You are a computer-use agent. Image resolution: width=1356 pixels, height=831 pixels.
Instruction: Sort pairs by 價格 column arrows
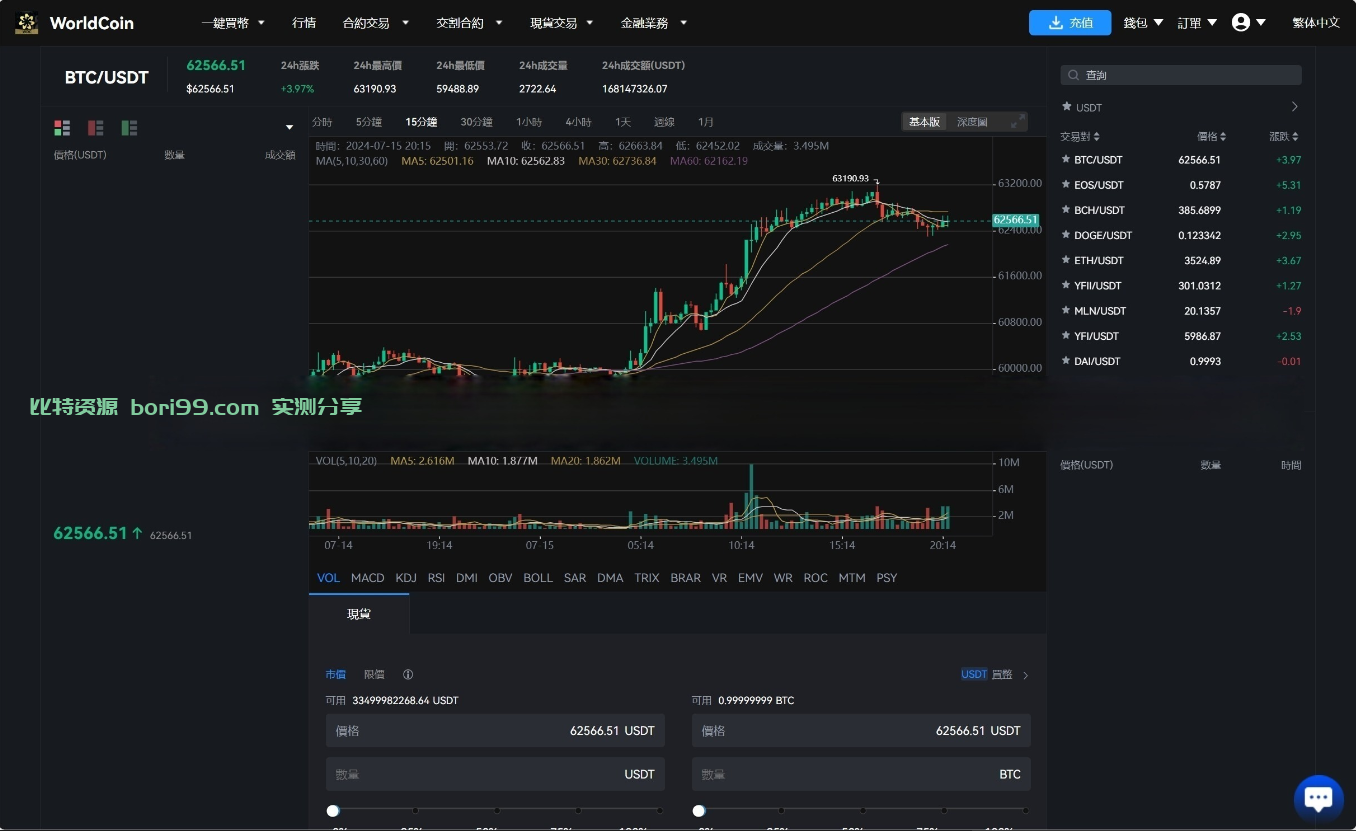click(1223, 136)
